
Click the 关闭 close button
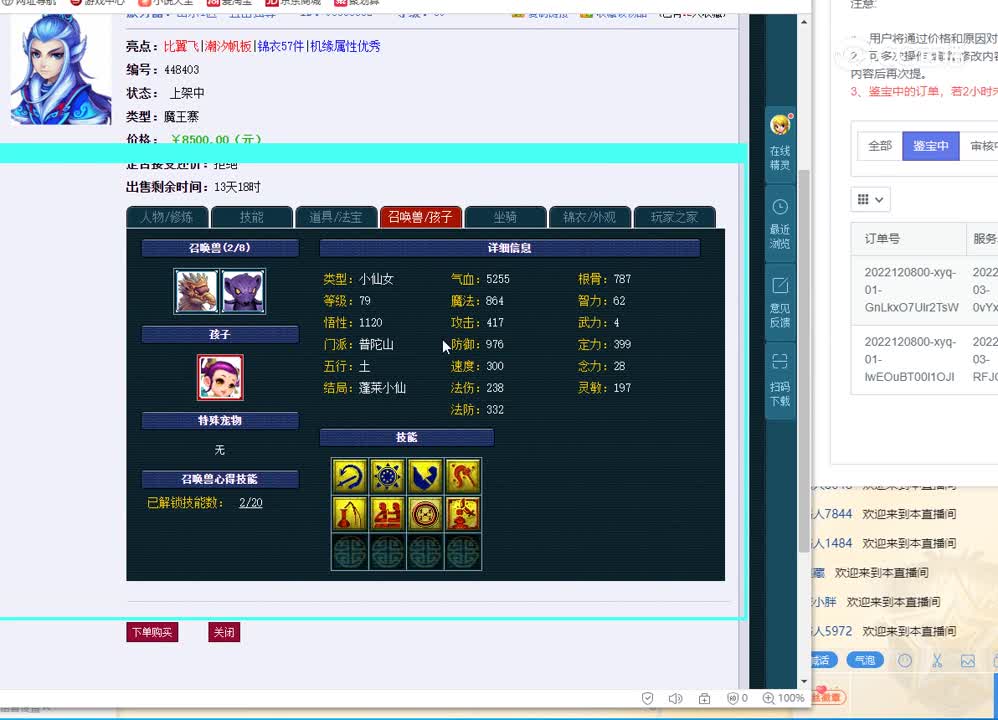coord(224,632)
